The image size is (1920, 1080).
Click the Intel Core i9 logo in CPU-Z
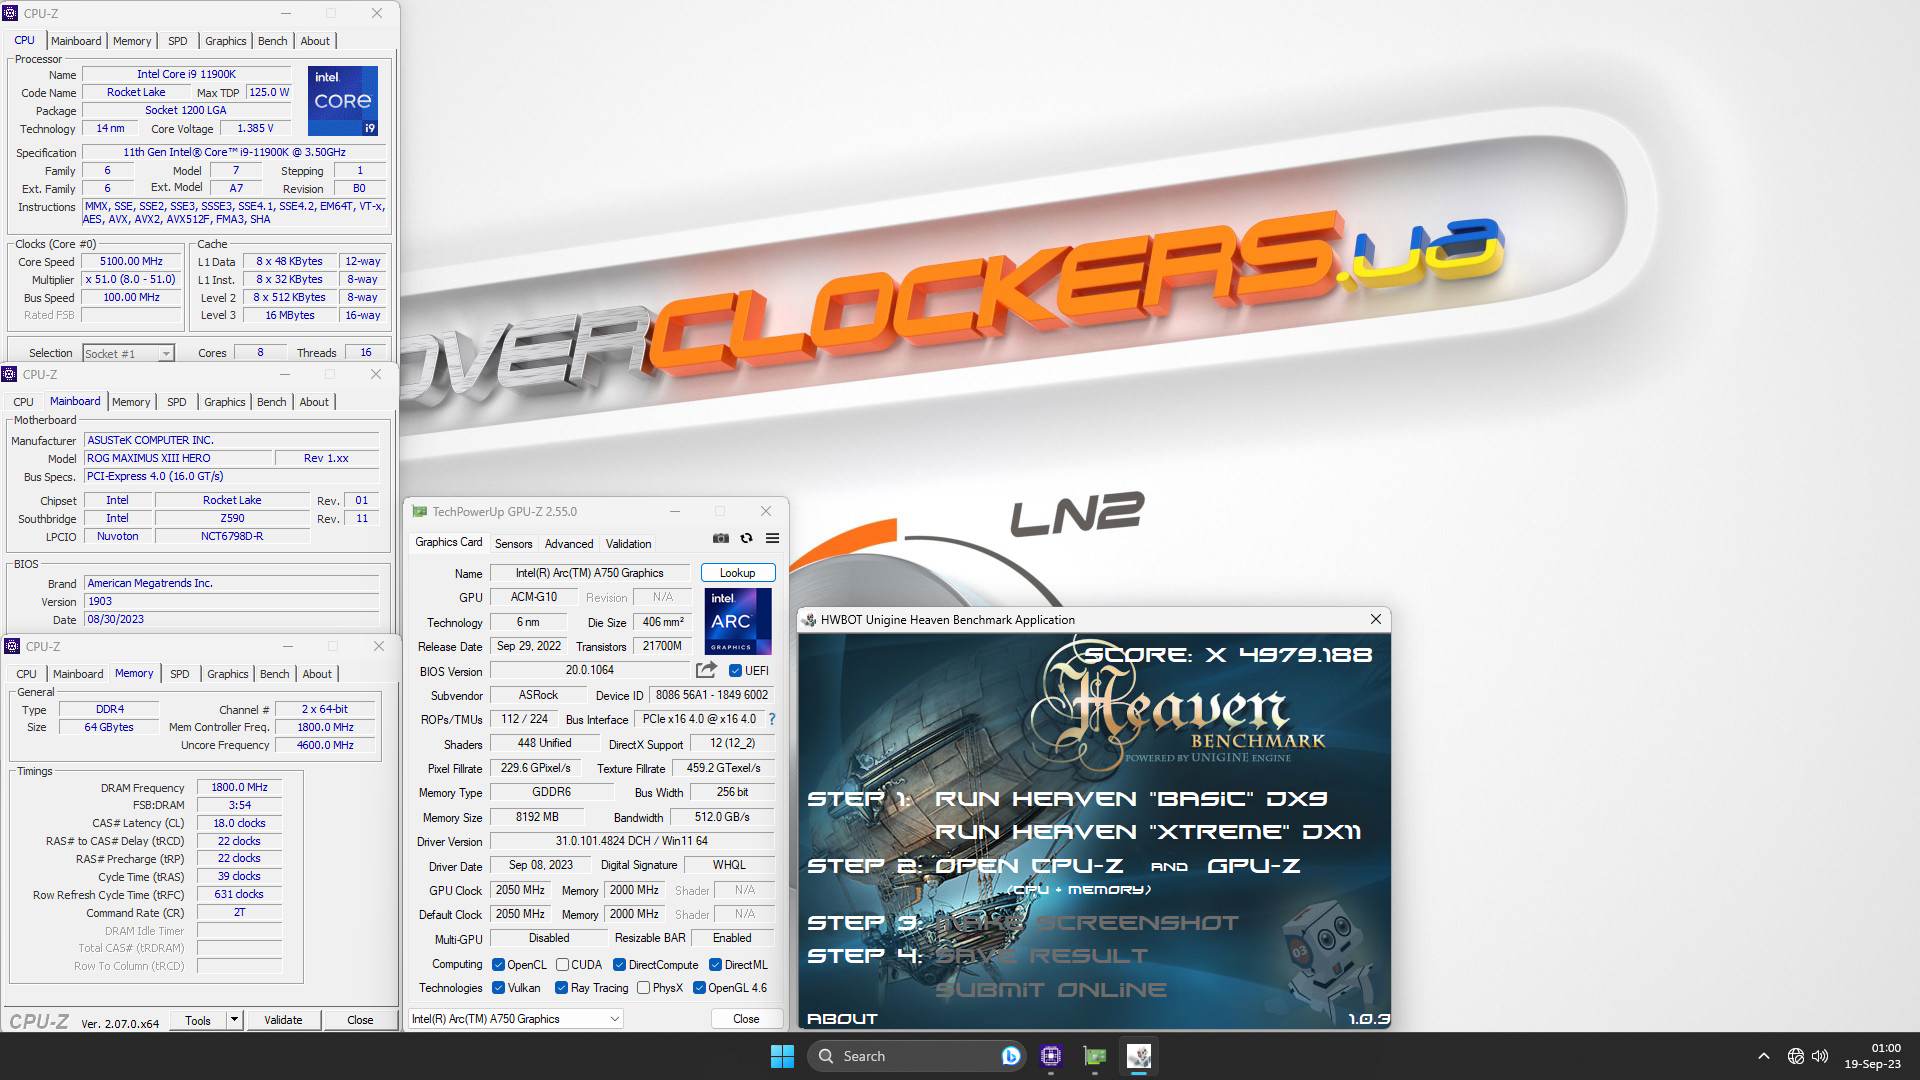342,101
